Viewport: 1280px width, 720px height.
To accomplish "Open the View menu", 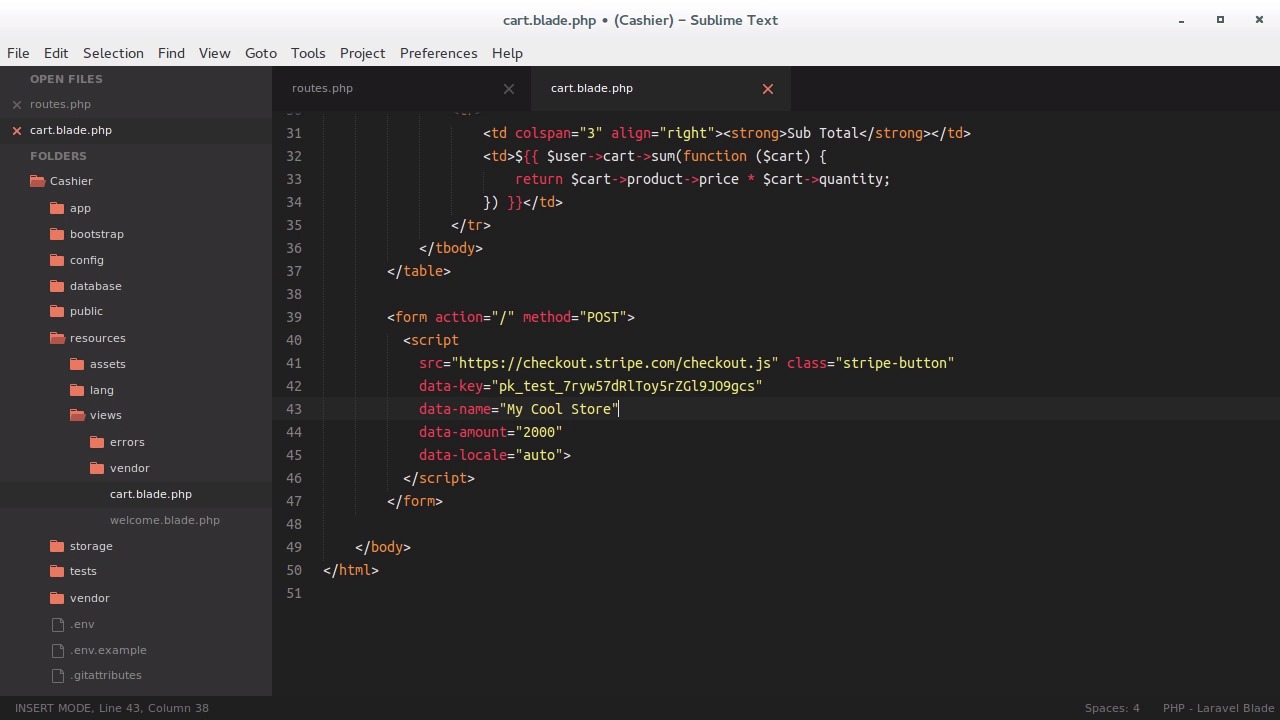I will point(214,53).
